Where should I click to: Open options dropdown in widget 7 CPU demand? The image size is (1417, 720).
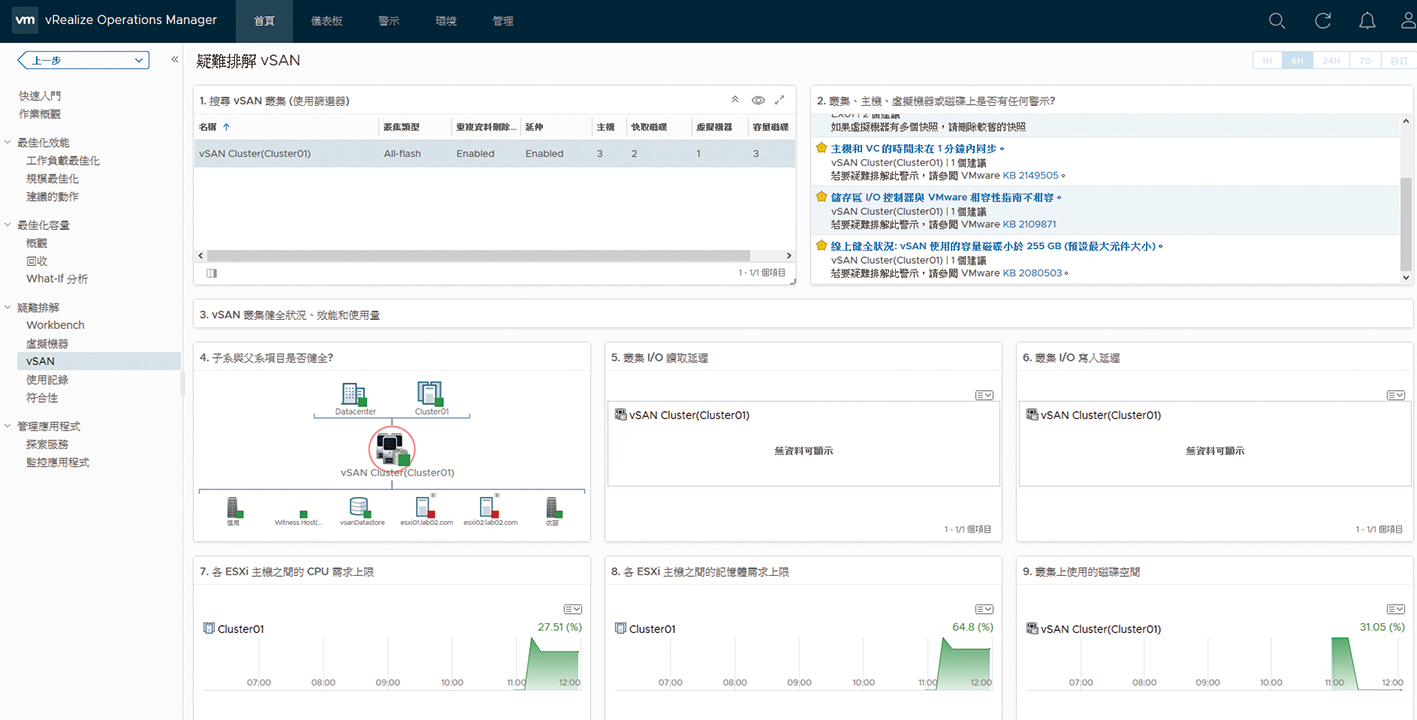click(x=573, y=609)
